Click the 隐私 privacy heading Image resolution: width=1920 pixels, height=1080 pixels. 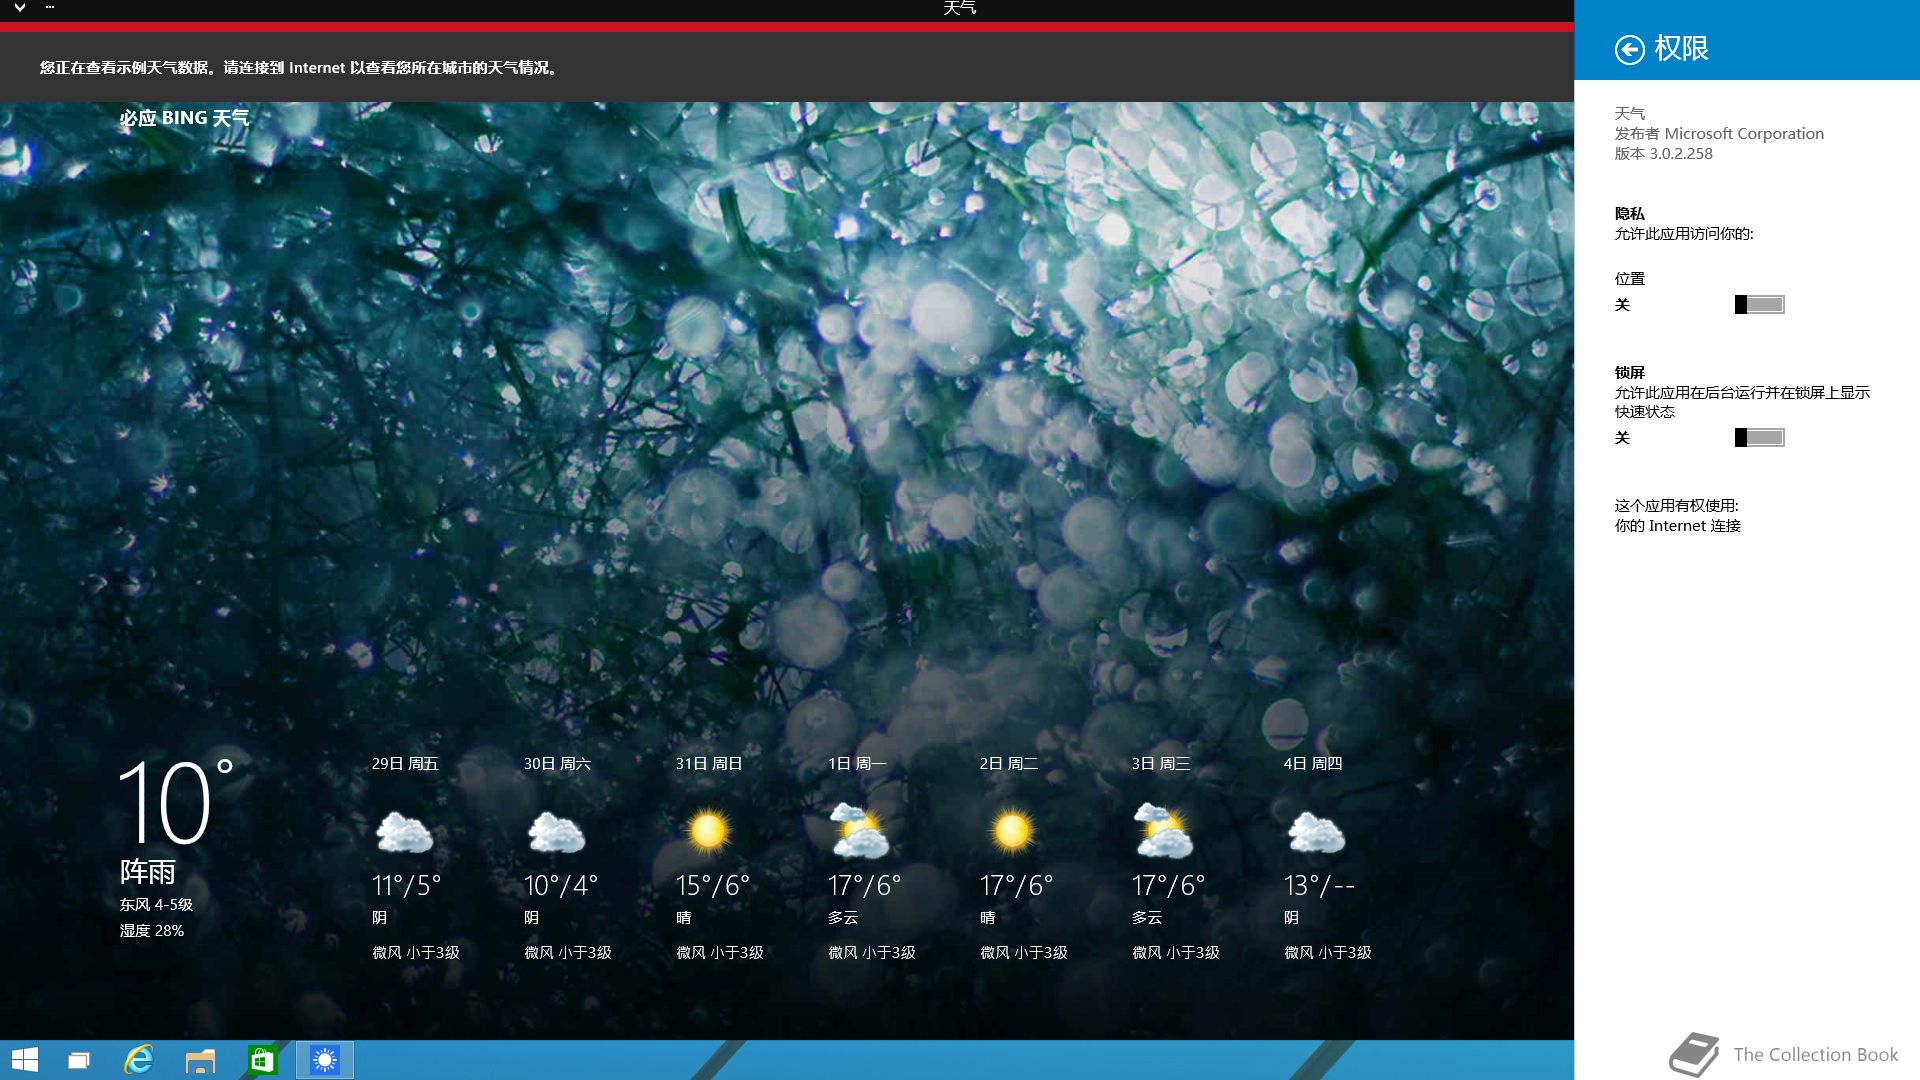(x=1630, y=214)
